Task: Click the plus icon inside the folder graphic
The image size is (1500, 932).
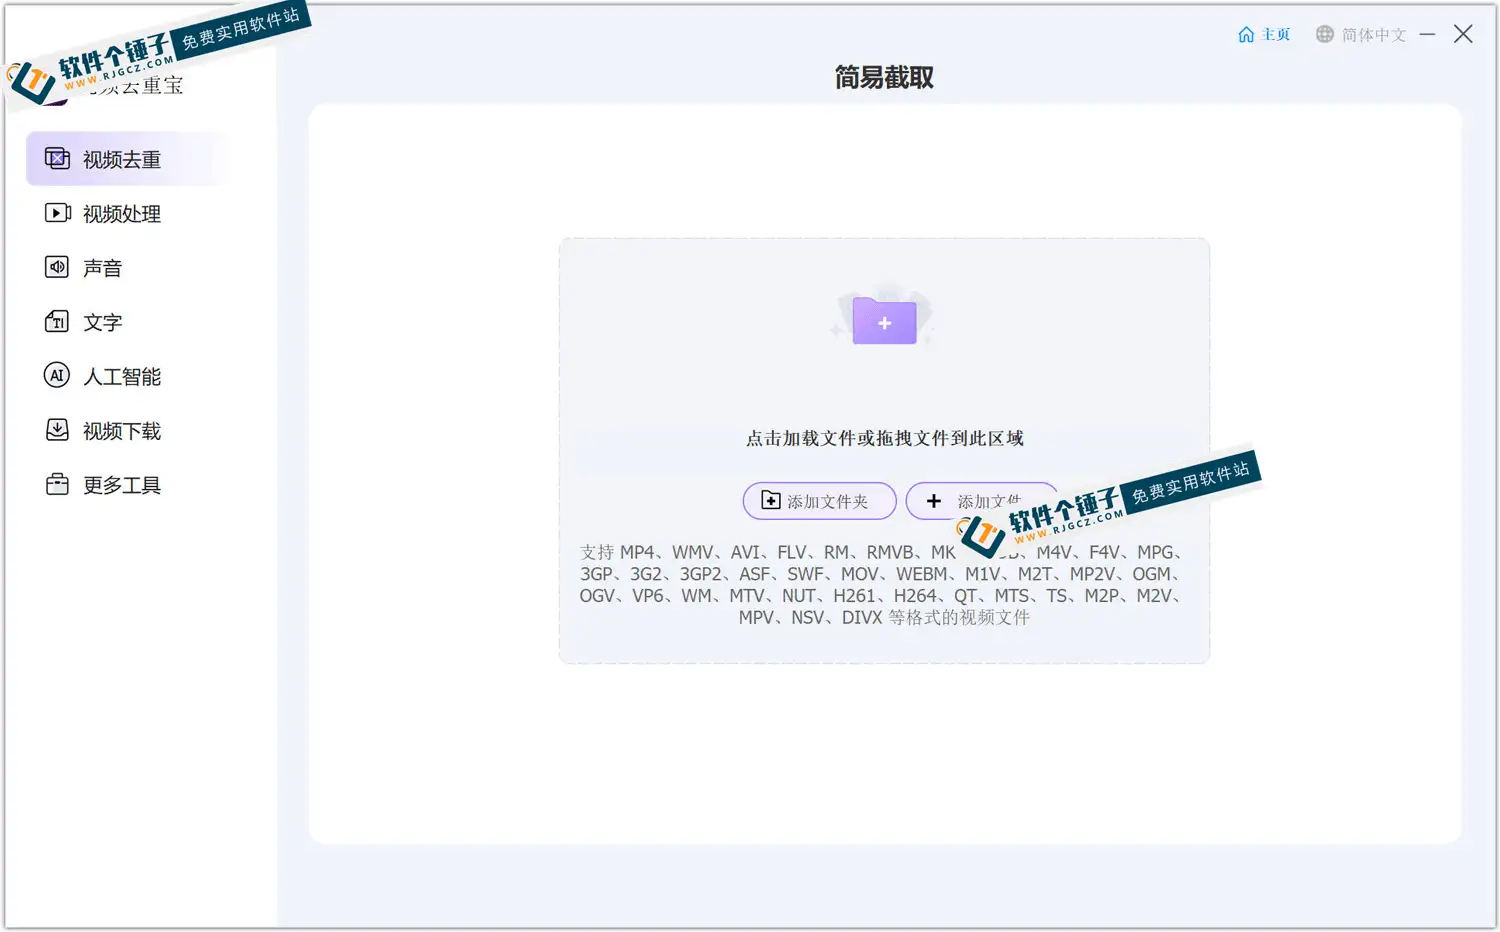Action: [x=883, y=323]
